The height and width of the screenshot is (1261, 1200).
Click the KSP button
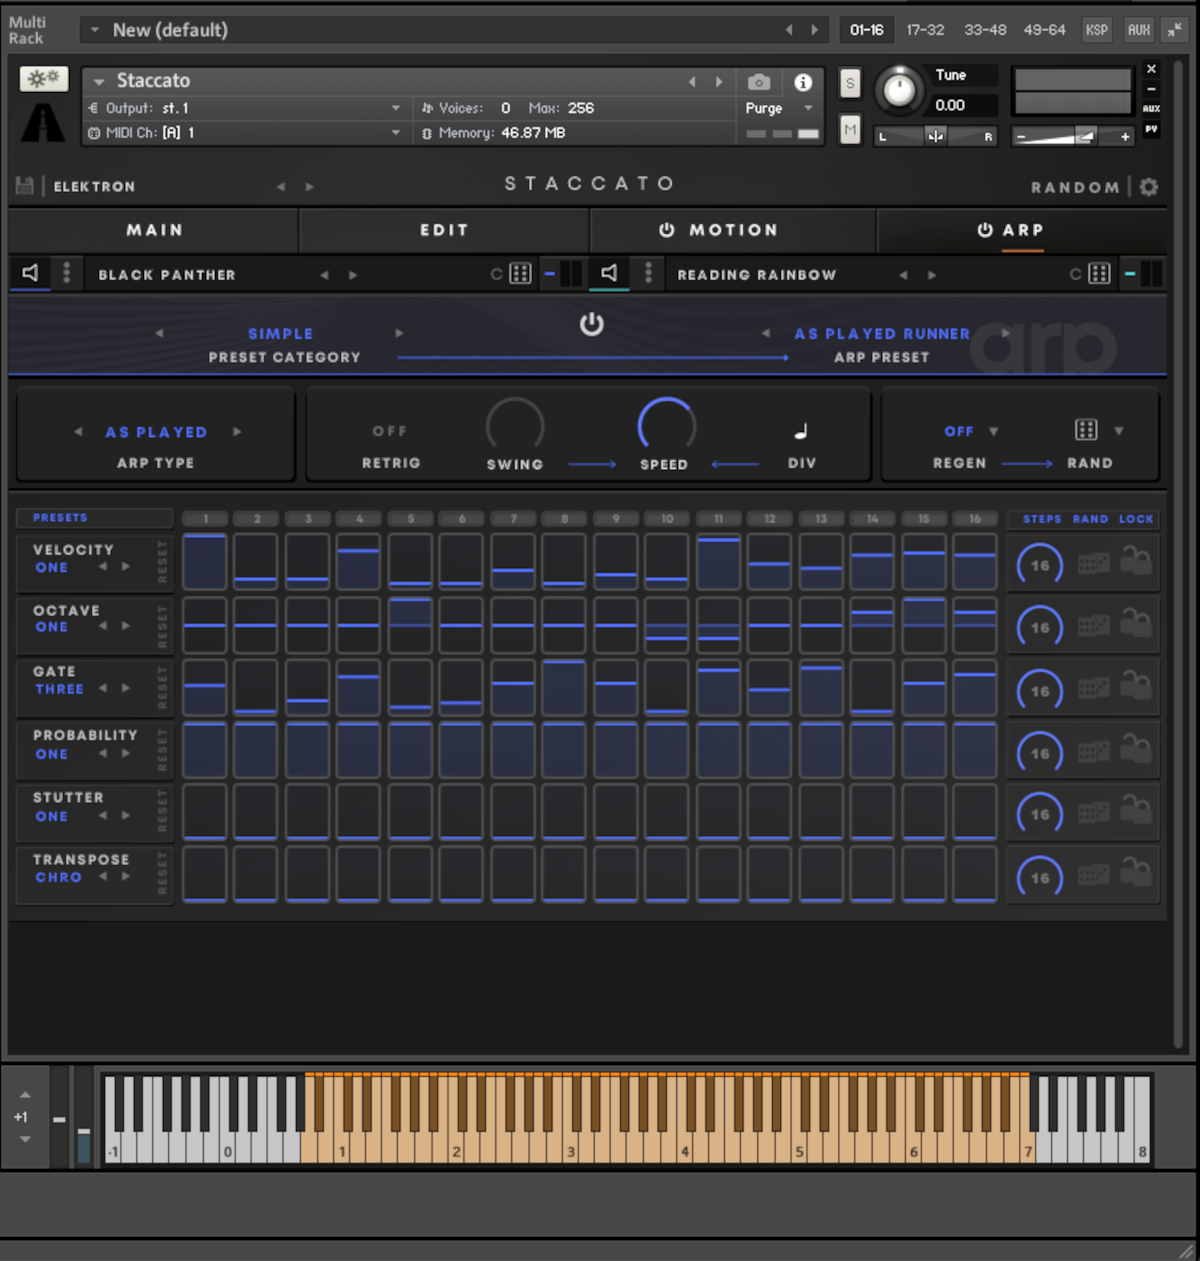click(1097, 30)
